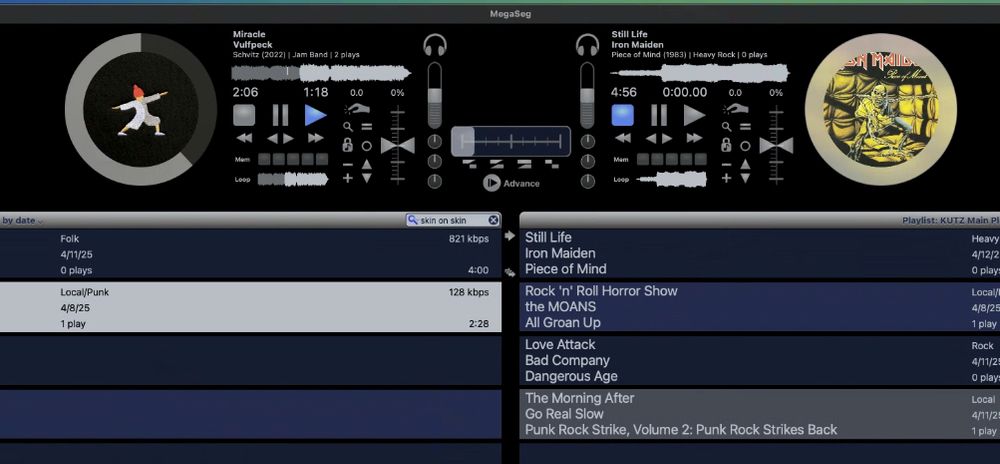Seek within the Miracle track waveform
Image resolution: width=1000 pixels, height=464 pixels.
click(321, 73)
